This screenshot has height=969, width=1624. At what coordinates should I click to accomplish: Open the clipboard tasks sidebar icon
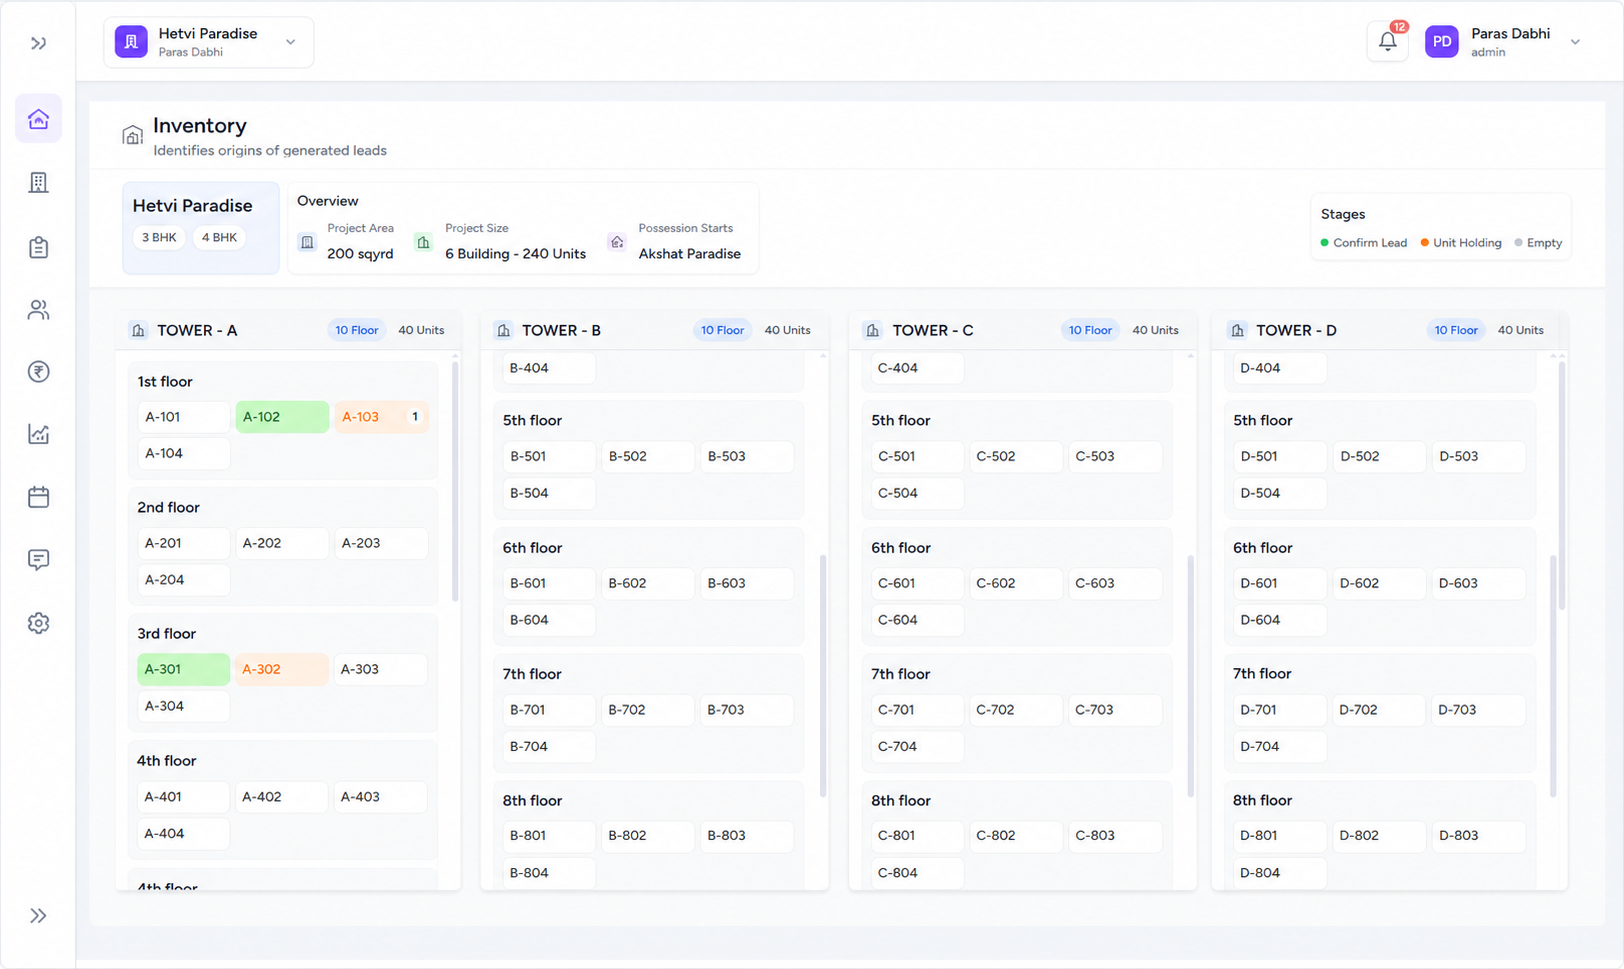coord(38,247)
